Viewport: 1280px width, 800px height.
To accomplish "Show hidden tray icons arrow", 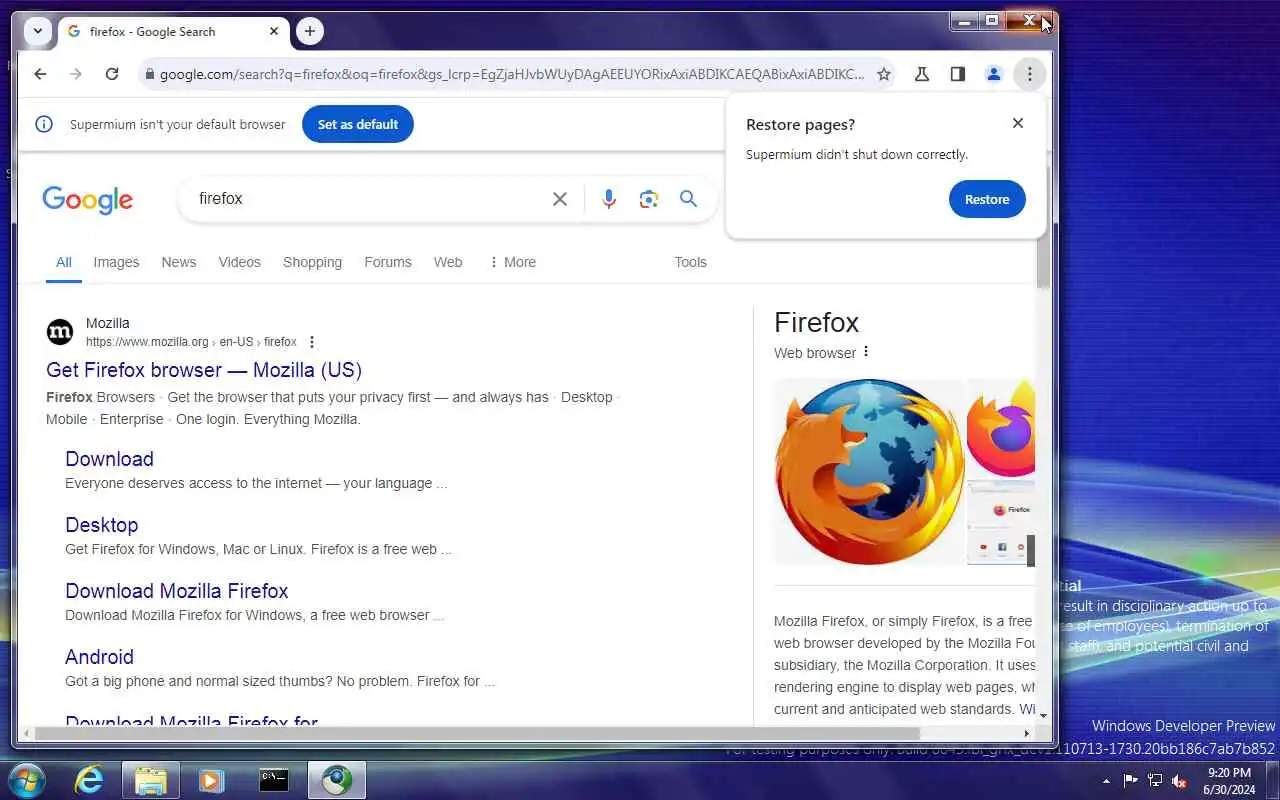I will (x=1106, y=781).
